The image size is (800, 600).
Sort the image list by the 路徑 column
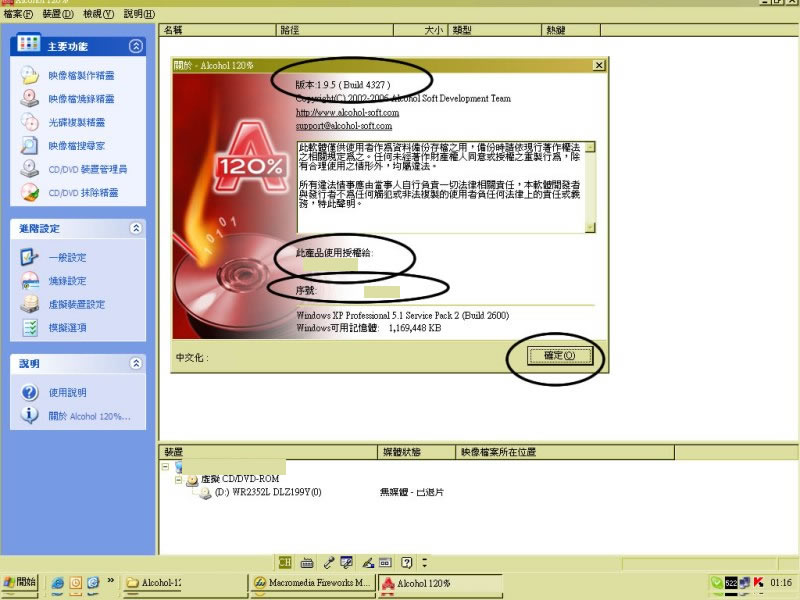tap(335, 30)
